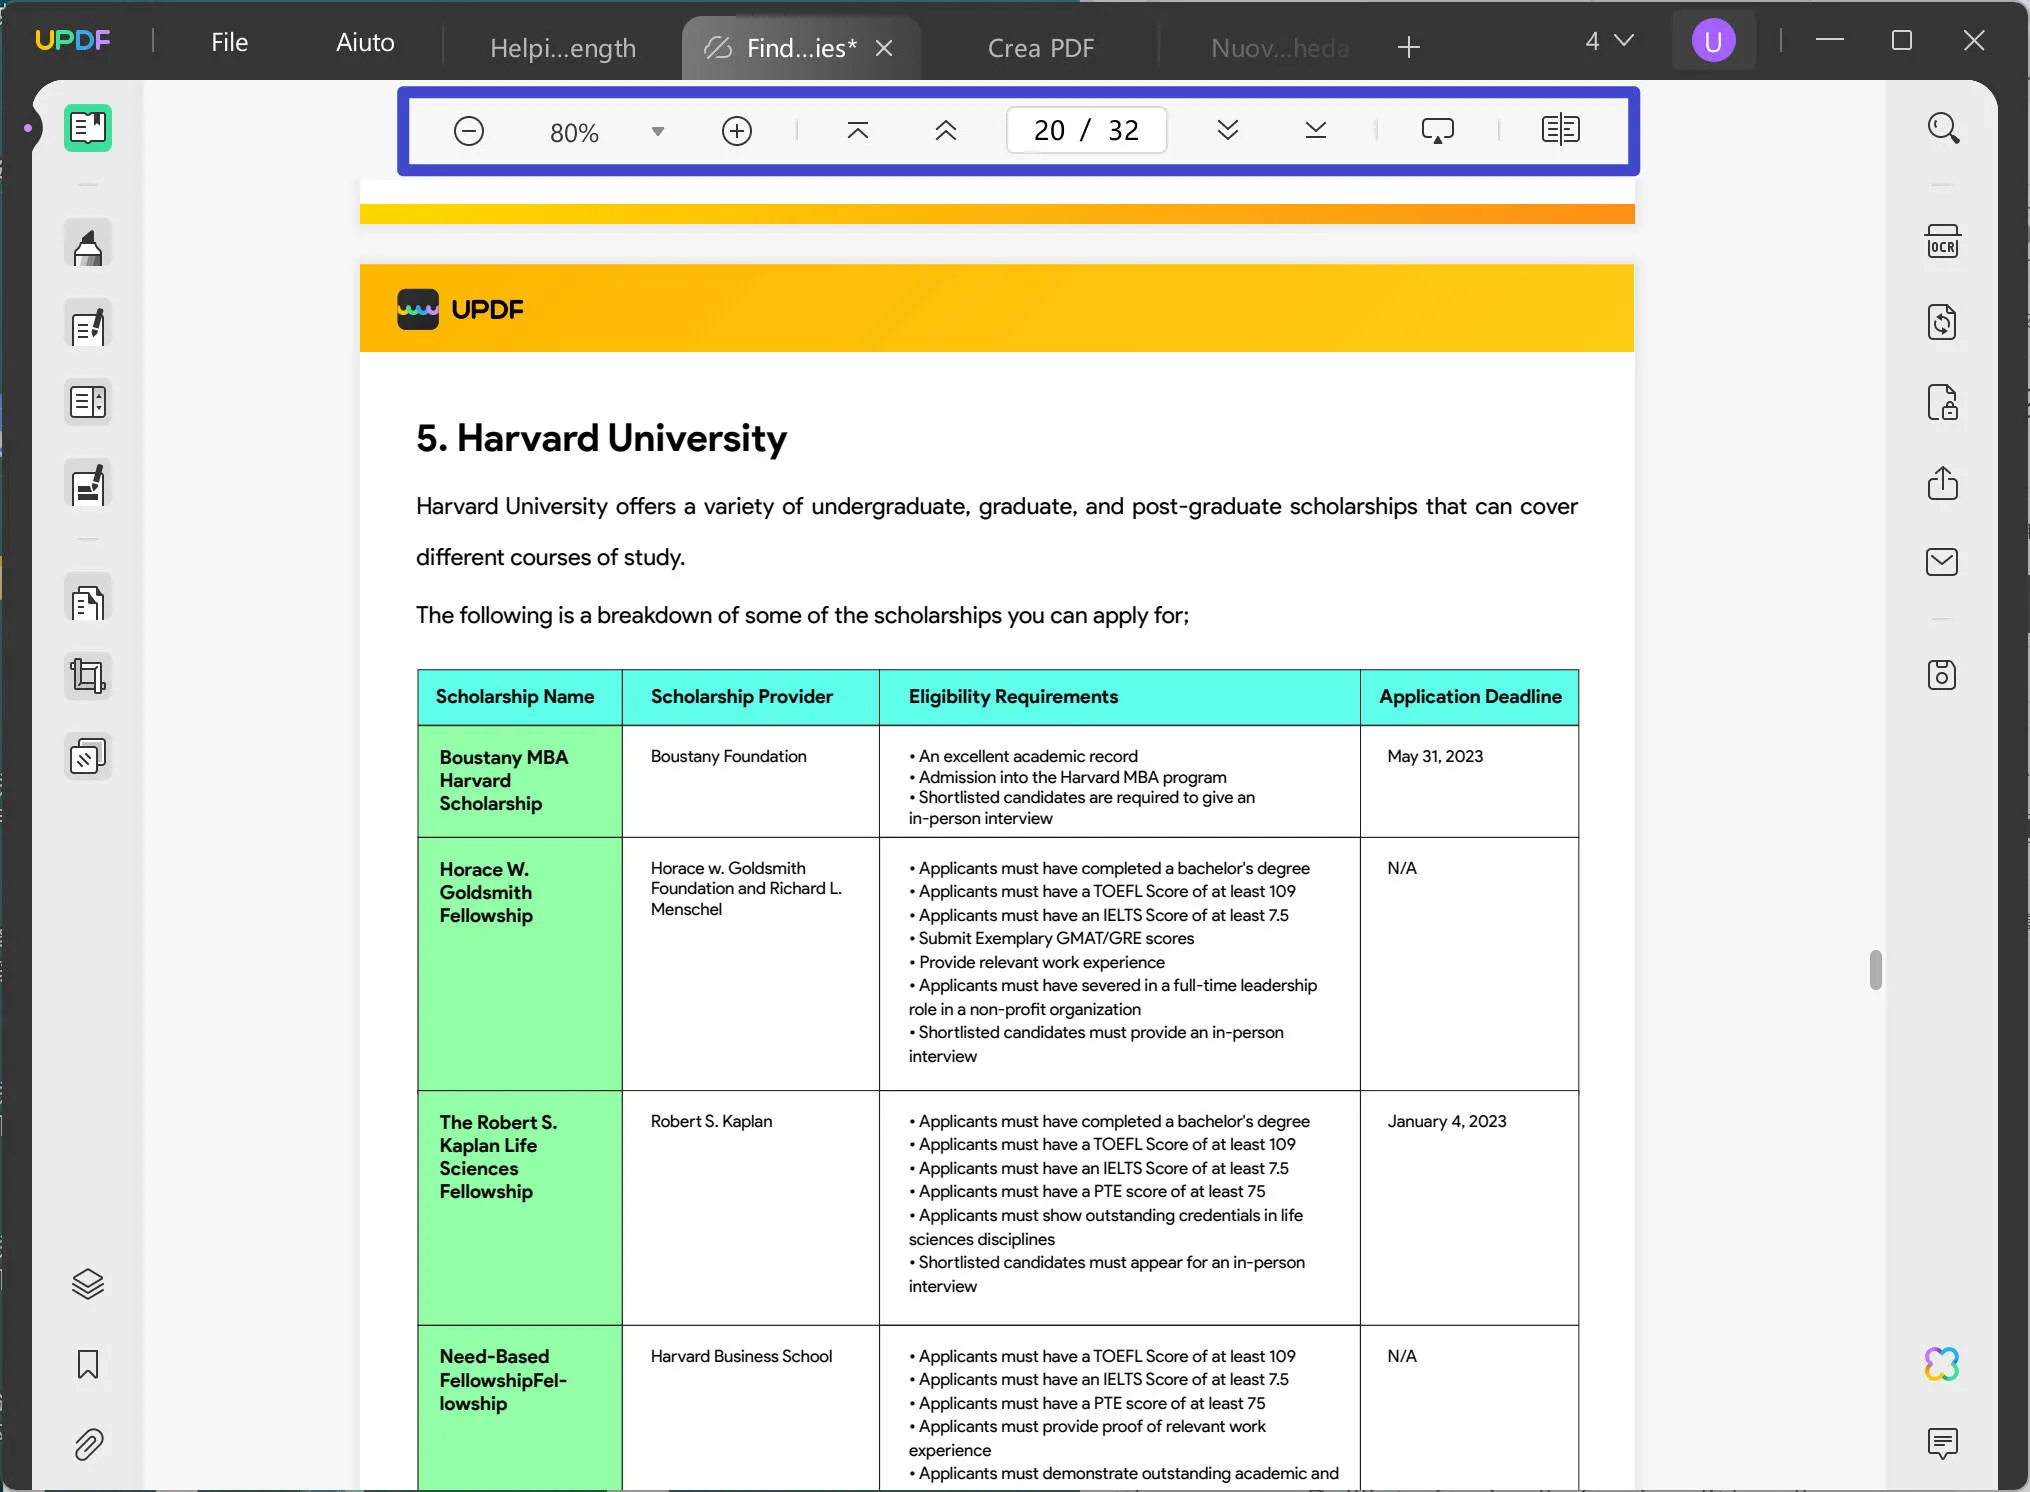The height and width of the screenshot is (1492, 2030).
Task: Toggle the page display layout view
Action: click(x=1560, y=130)
